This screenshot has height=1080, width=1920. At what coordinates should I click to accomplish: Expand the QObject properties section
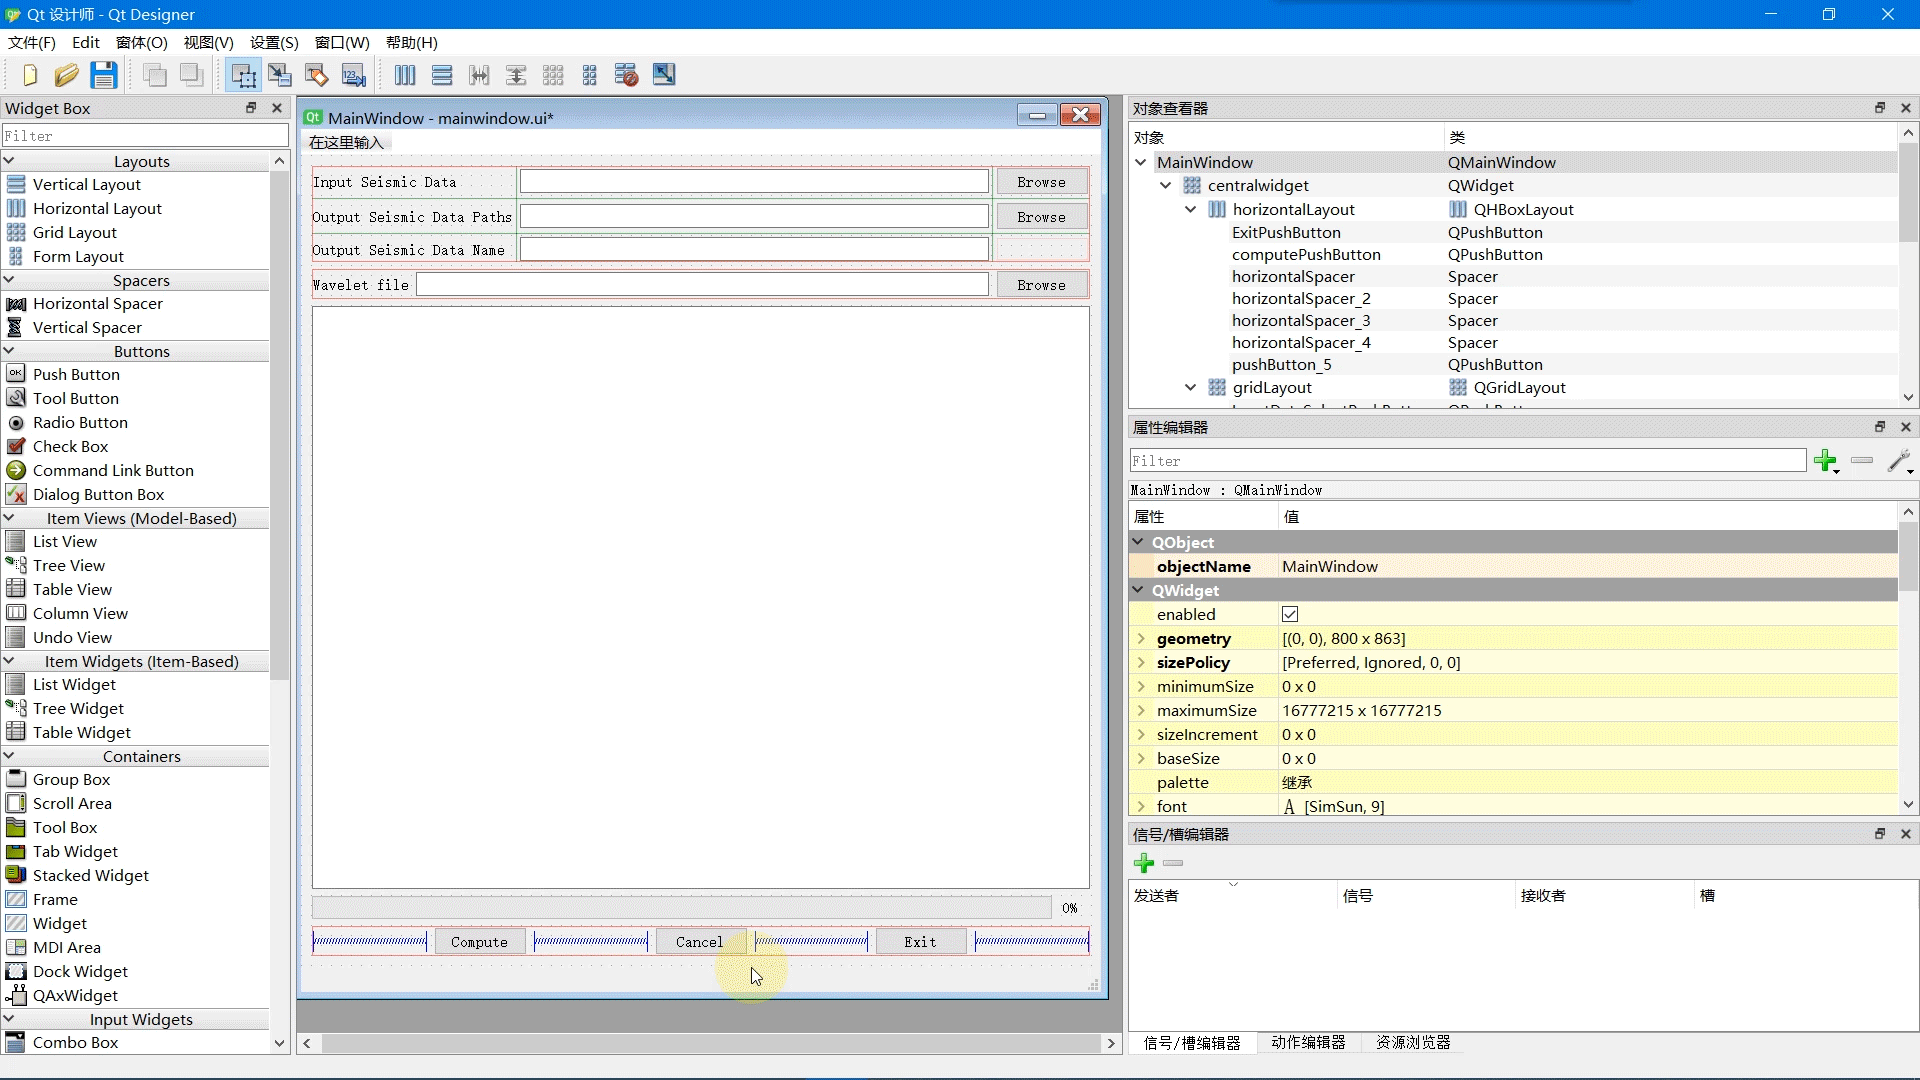point(1138,542)
